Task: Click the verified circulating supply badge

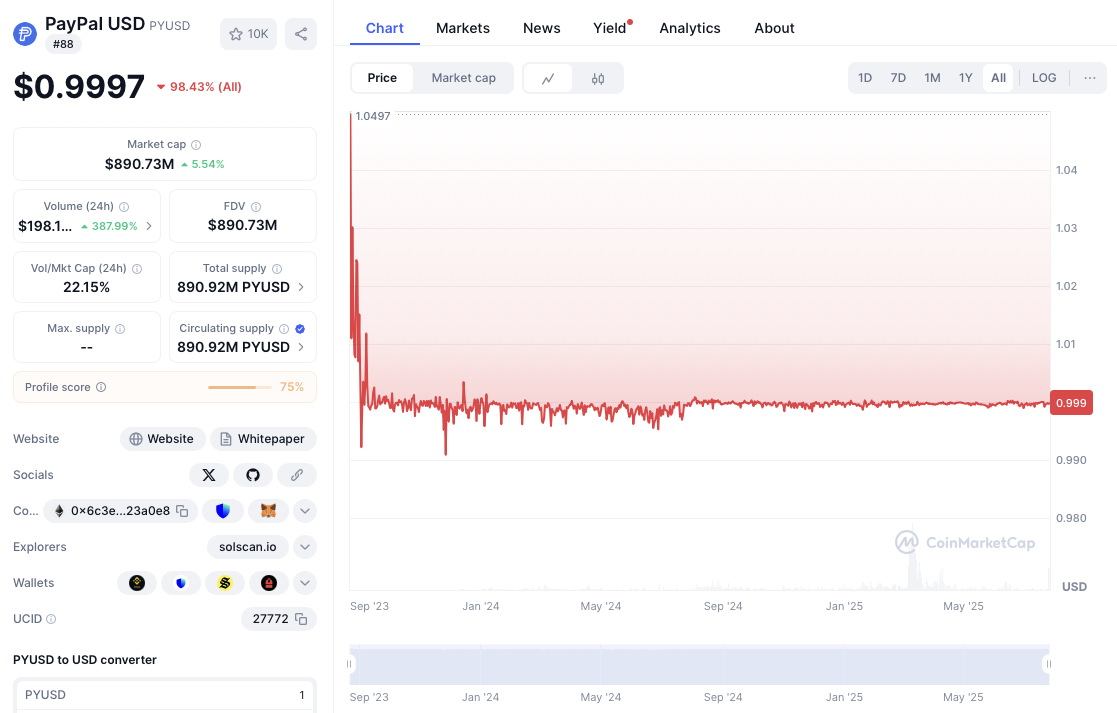Action: pyautogui.click(x=300, y=328)
